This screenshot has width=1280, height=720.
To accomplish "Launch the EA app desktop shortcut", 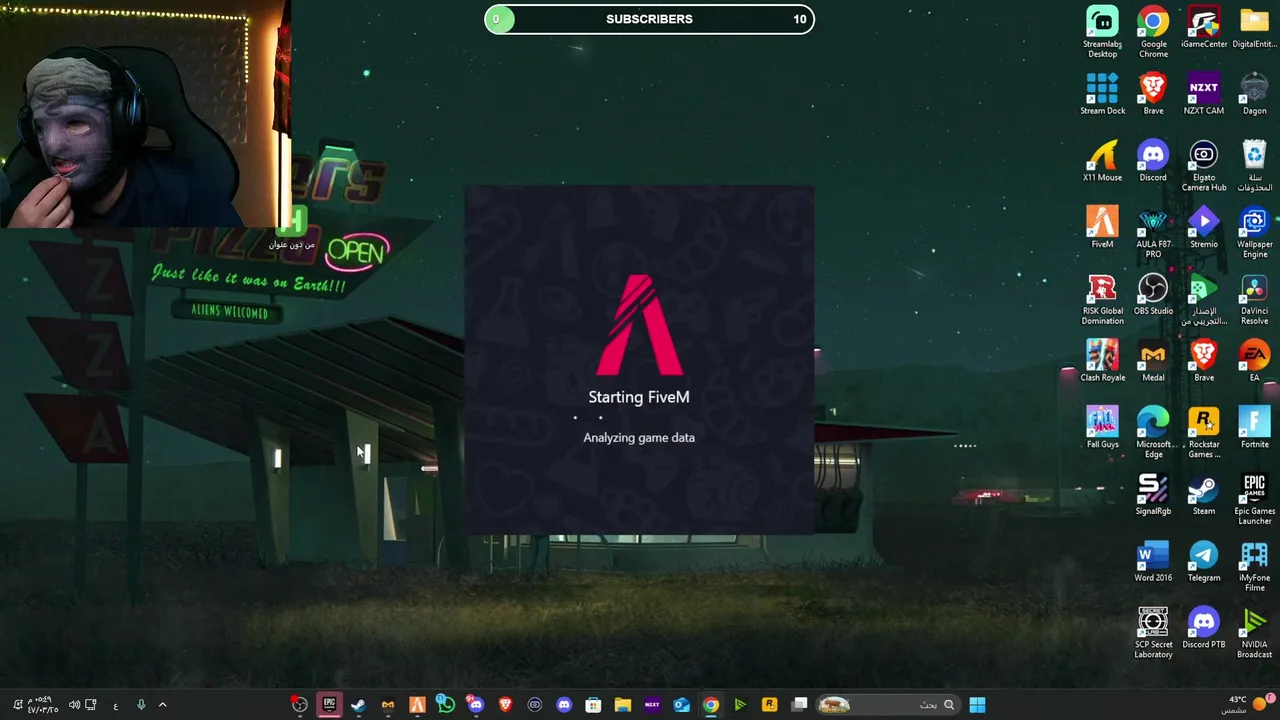I will (1254, 360).
